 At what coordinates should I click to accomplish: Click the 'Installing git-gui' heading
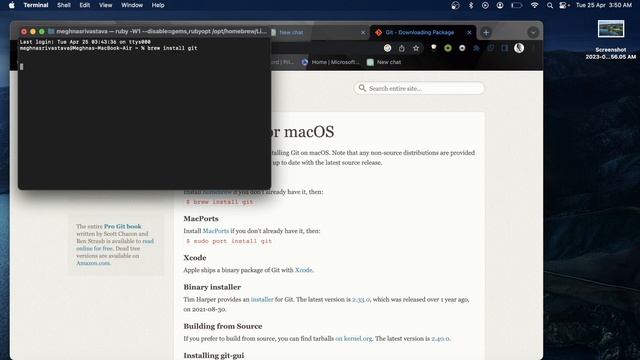(214, 356)
